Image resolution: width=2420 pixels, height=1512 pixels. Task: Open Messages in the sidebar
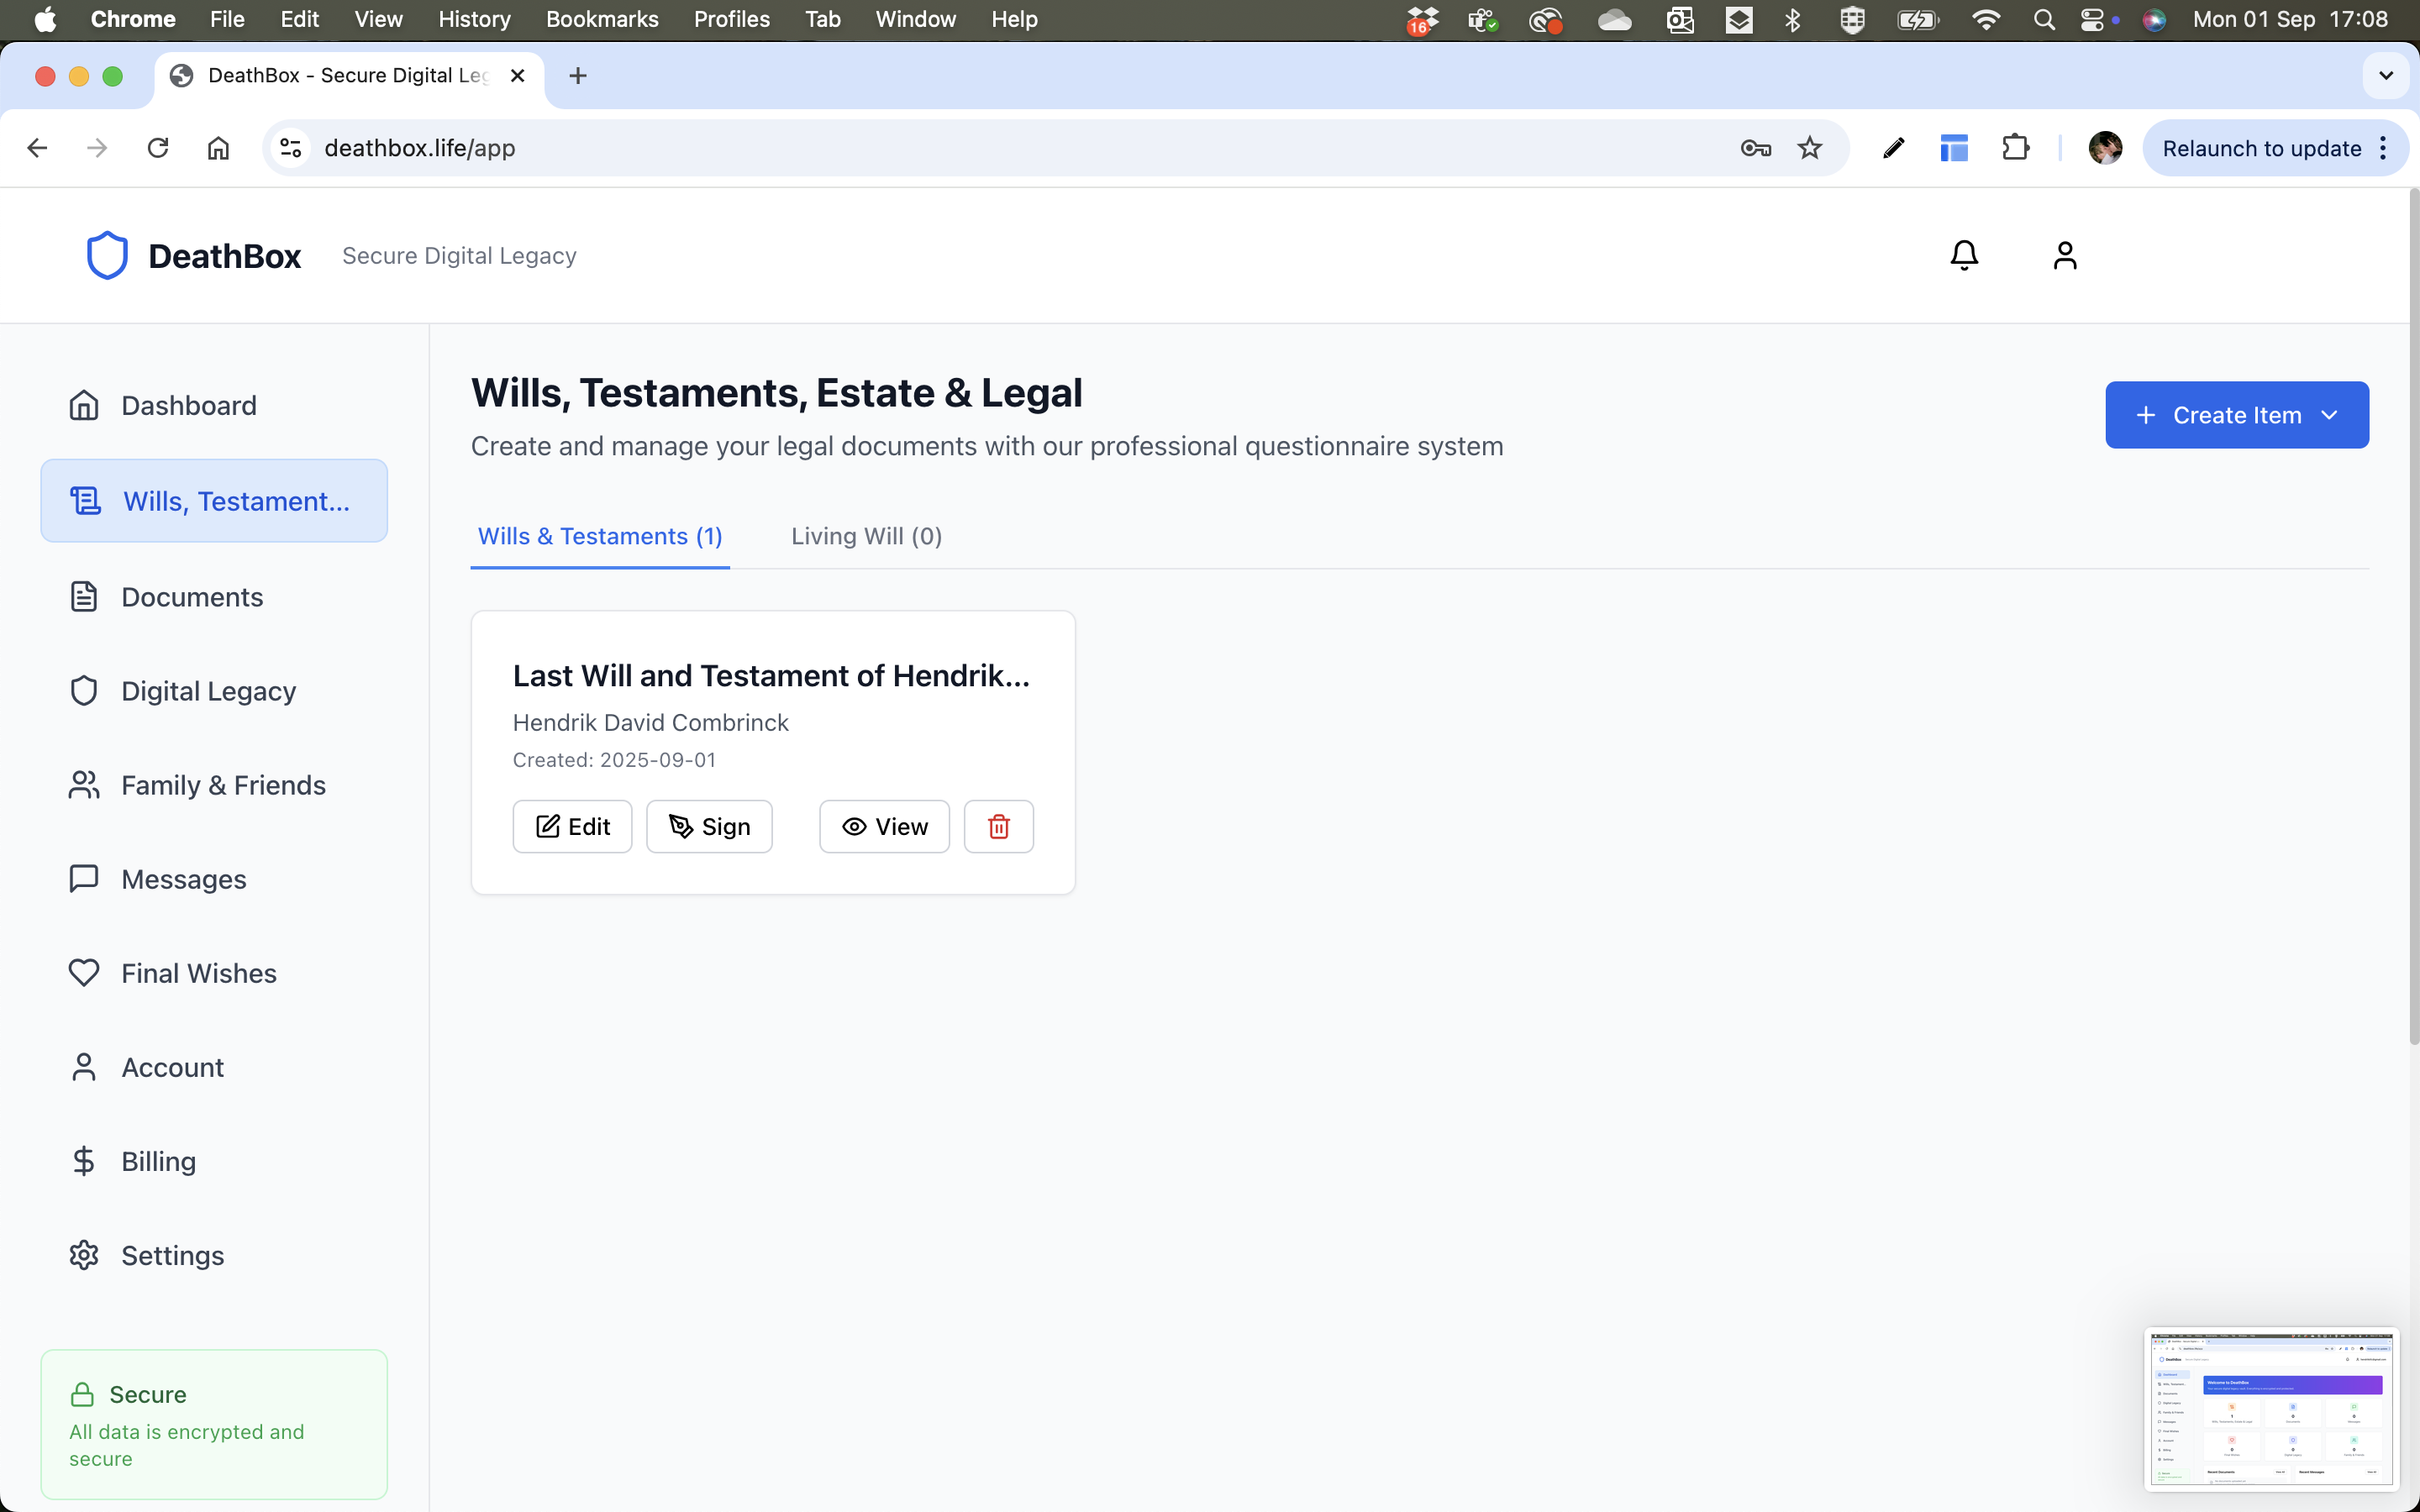point(214,879)
